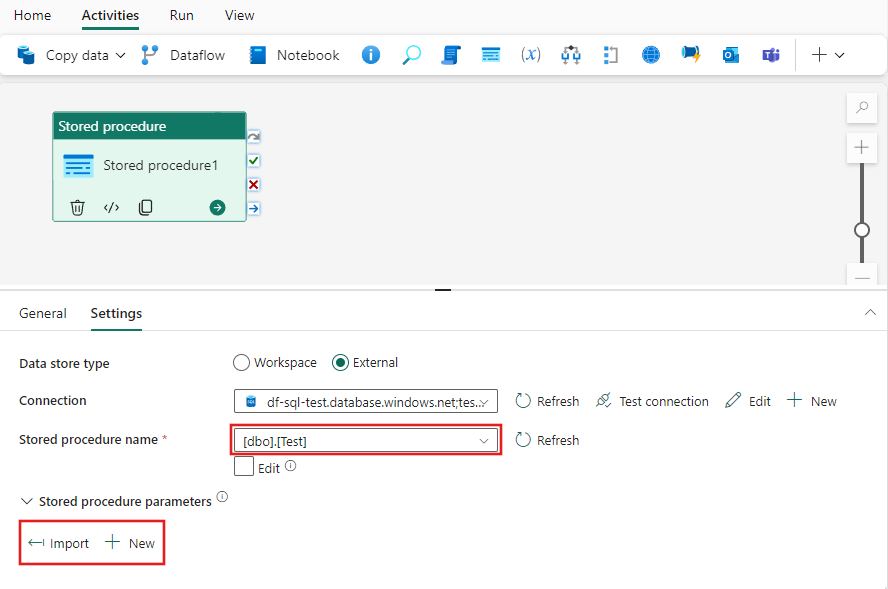Select the Stored procedure1 activity node
Viewport: 888px width, 589px height.
tap(150, 167)
